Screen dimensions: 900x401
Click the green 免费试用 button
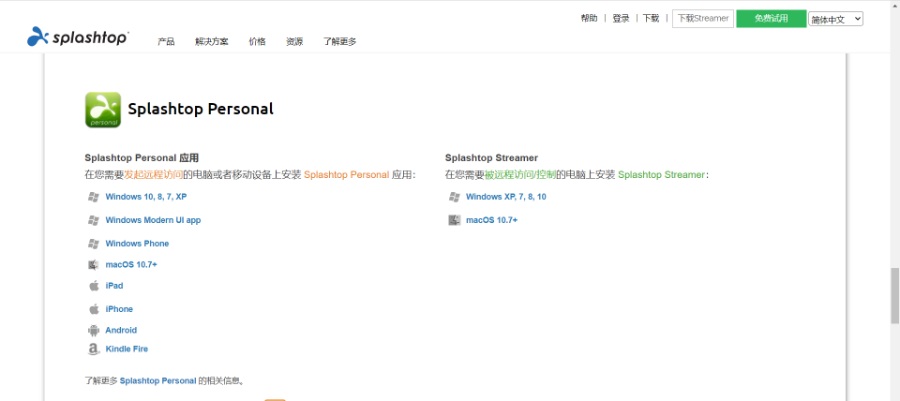[771, 18]
